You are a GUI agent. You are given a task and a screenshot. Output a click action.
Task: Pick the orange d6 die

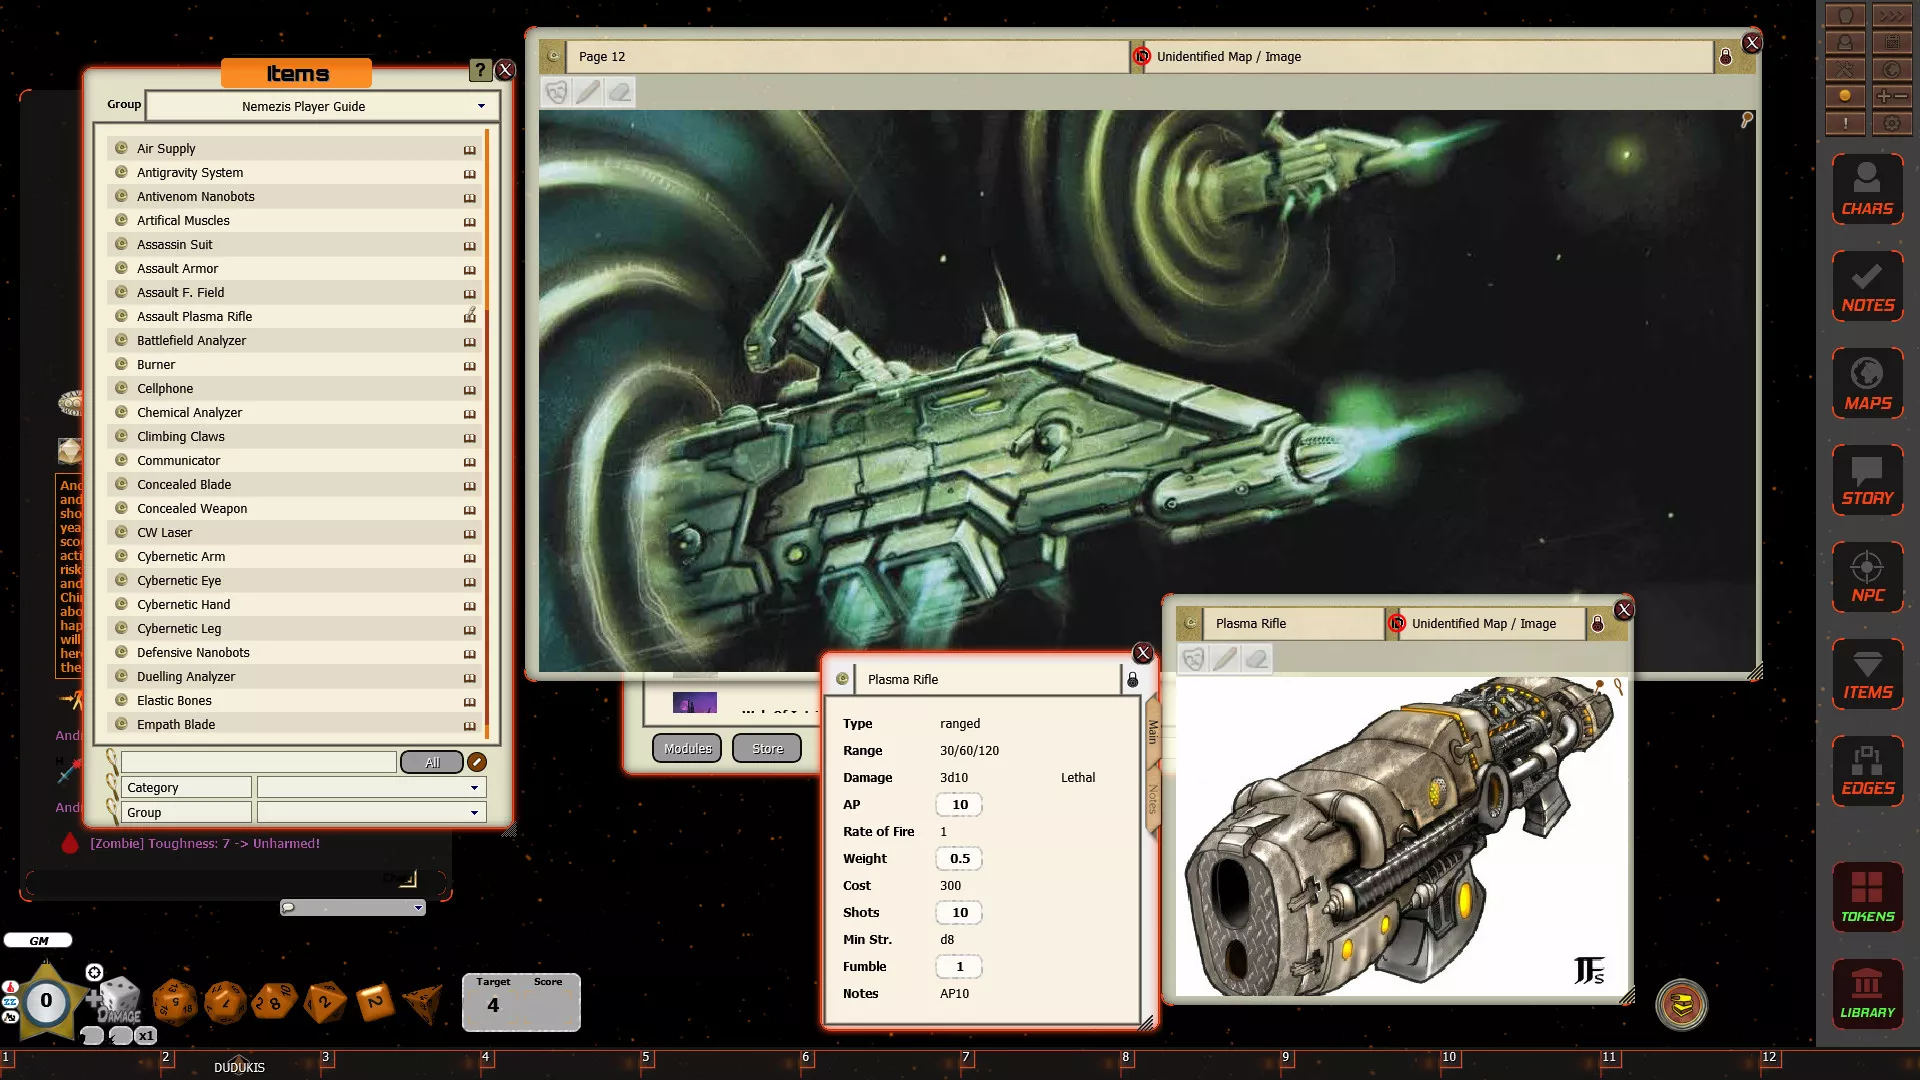[x=375, y=1001]
